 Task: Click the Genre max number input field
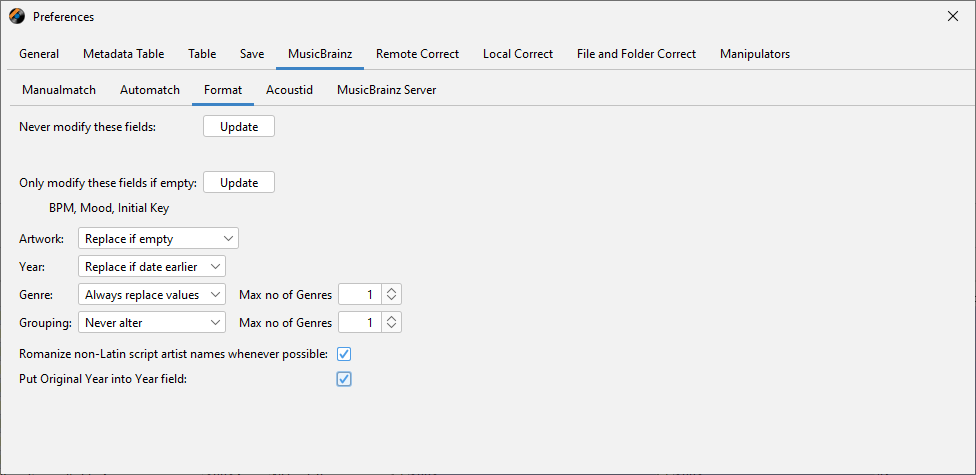360,294
